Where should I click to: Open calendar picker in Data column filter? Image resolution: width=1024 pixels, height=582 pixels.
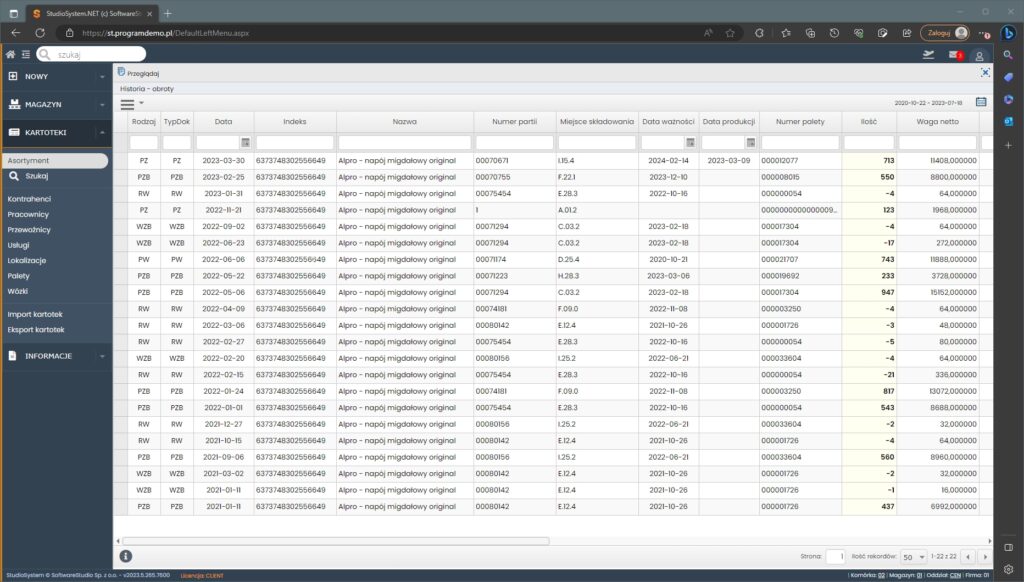coord(245,143)
